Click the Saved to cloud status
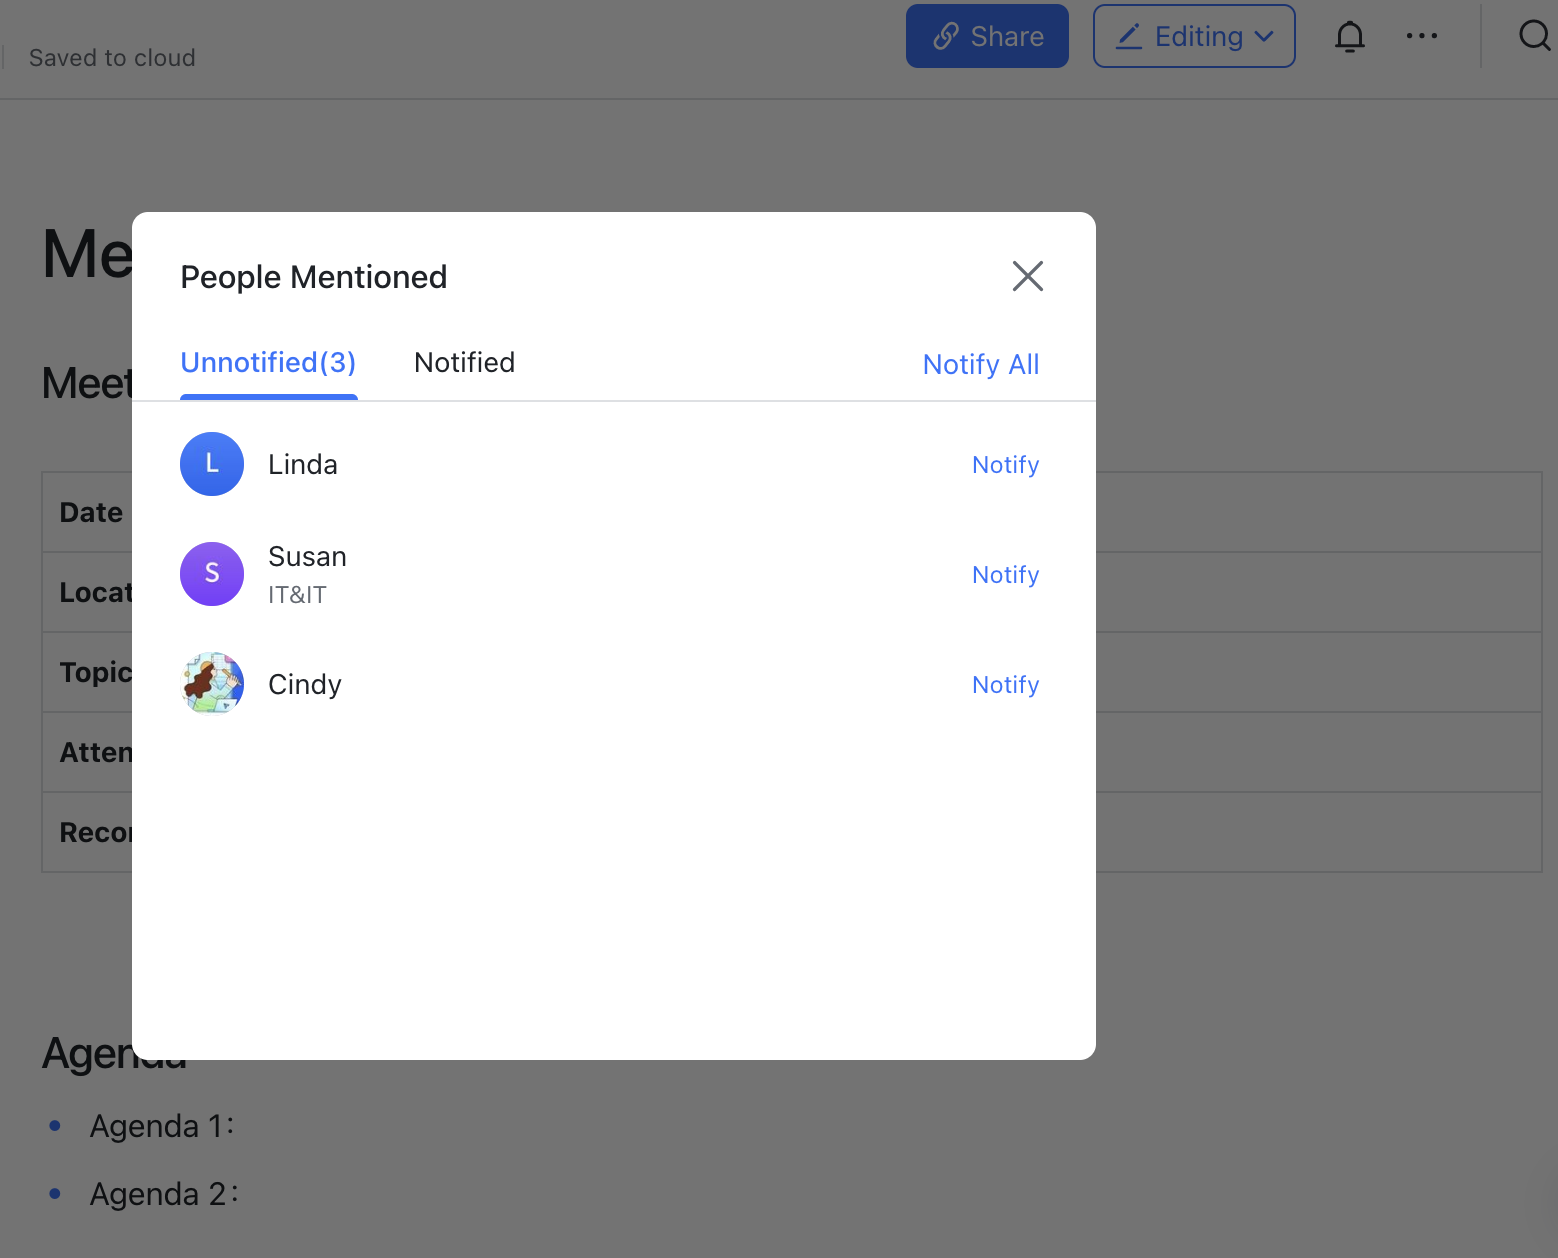Screen dimensions: 1558x1258 click(x=112, y=58)
